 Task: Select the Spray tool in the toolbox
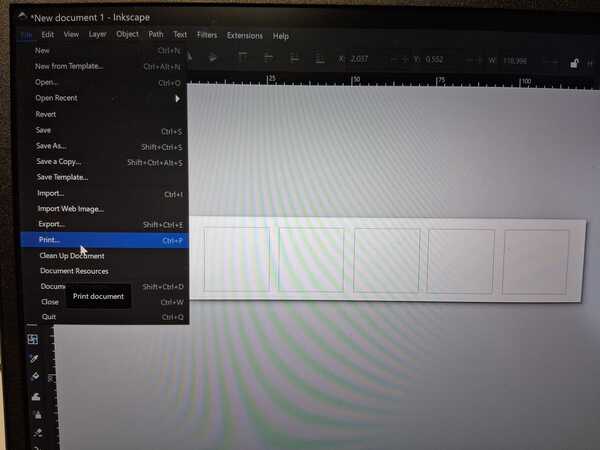(x=38, y=414)
